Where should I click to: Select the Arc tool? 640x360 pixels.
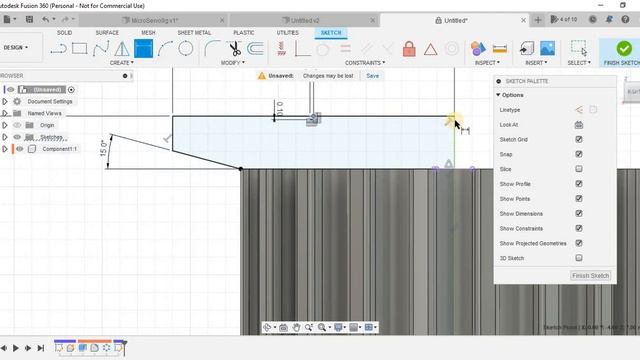click(x=164, y=49)
